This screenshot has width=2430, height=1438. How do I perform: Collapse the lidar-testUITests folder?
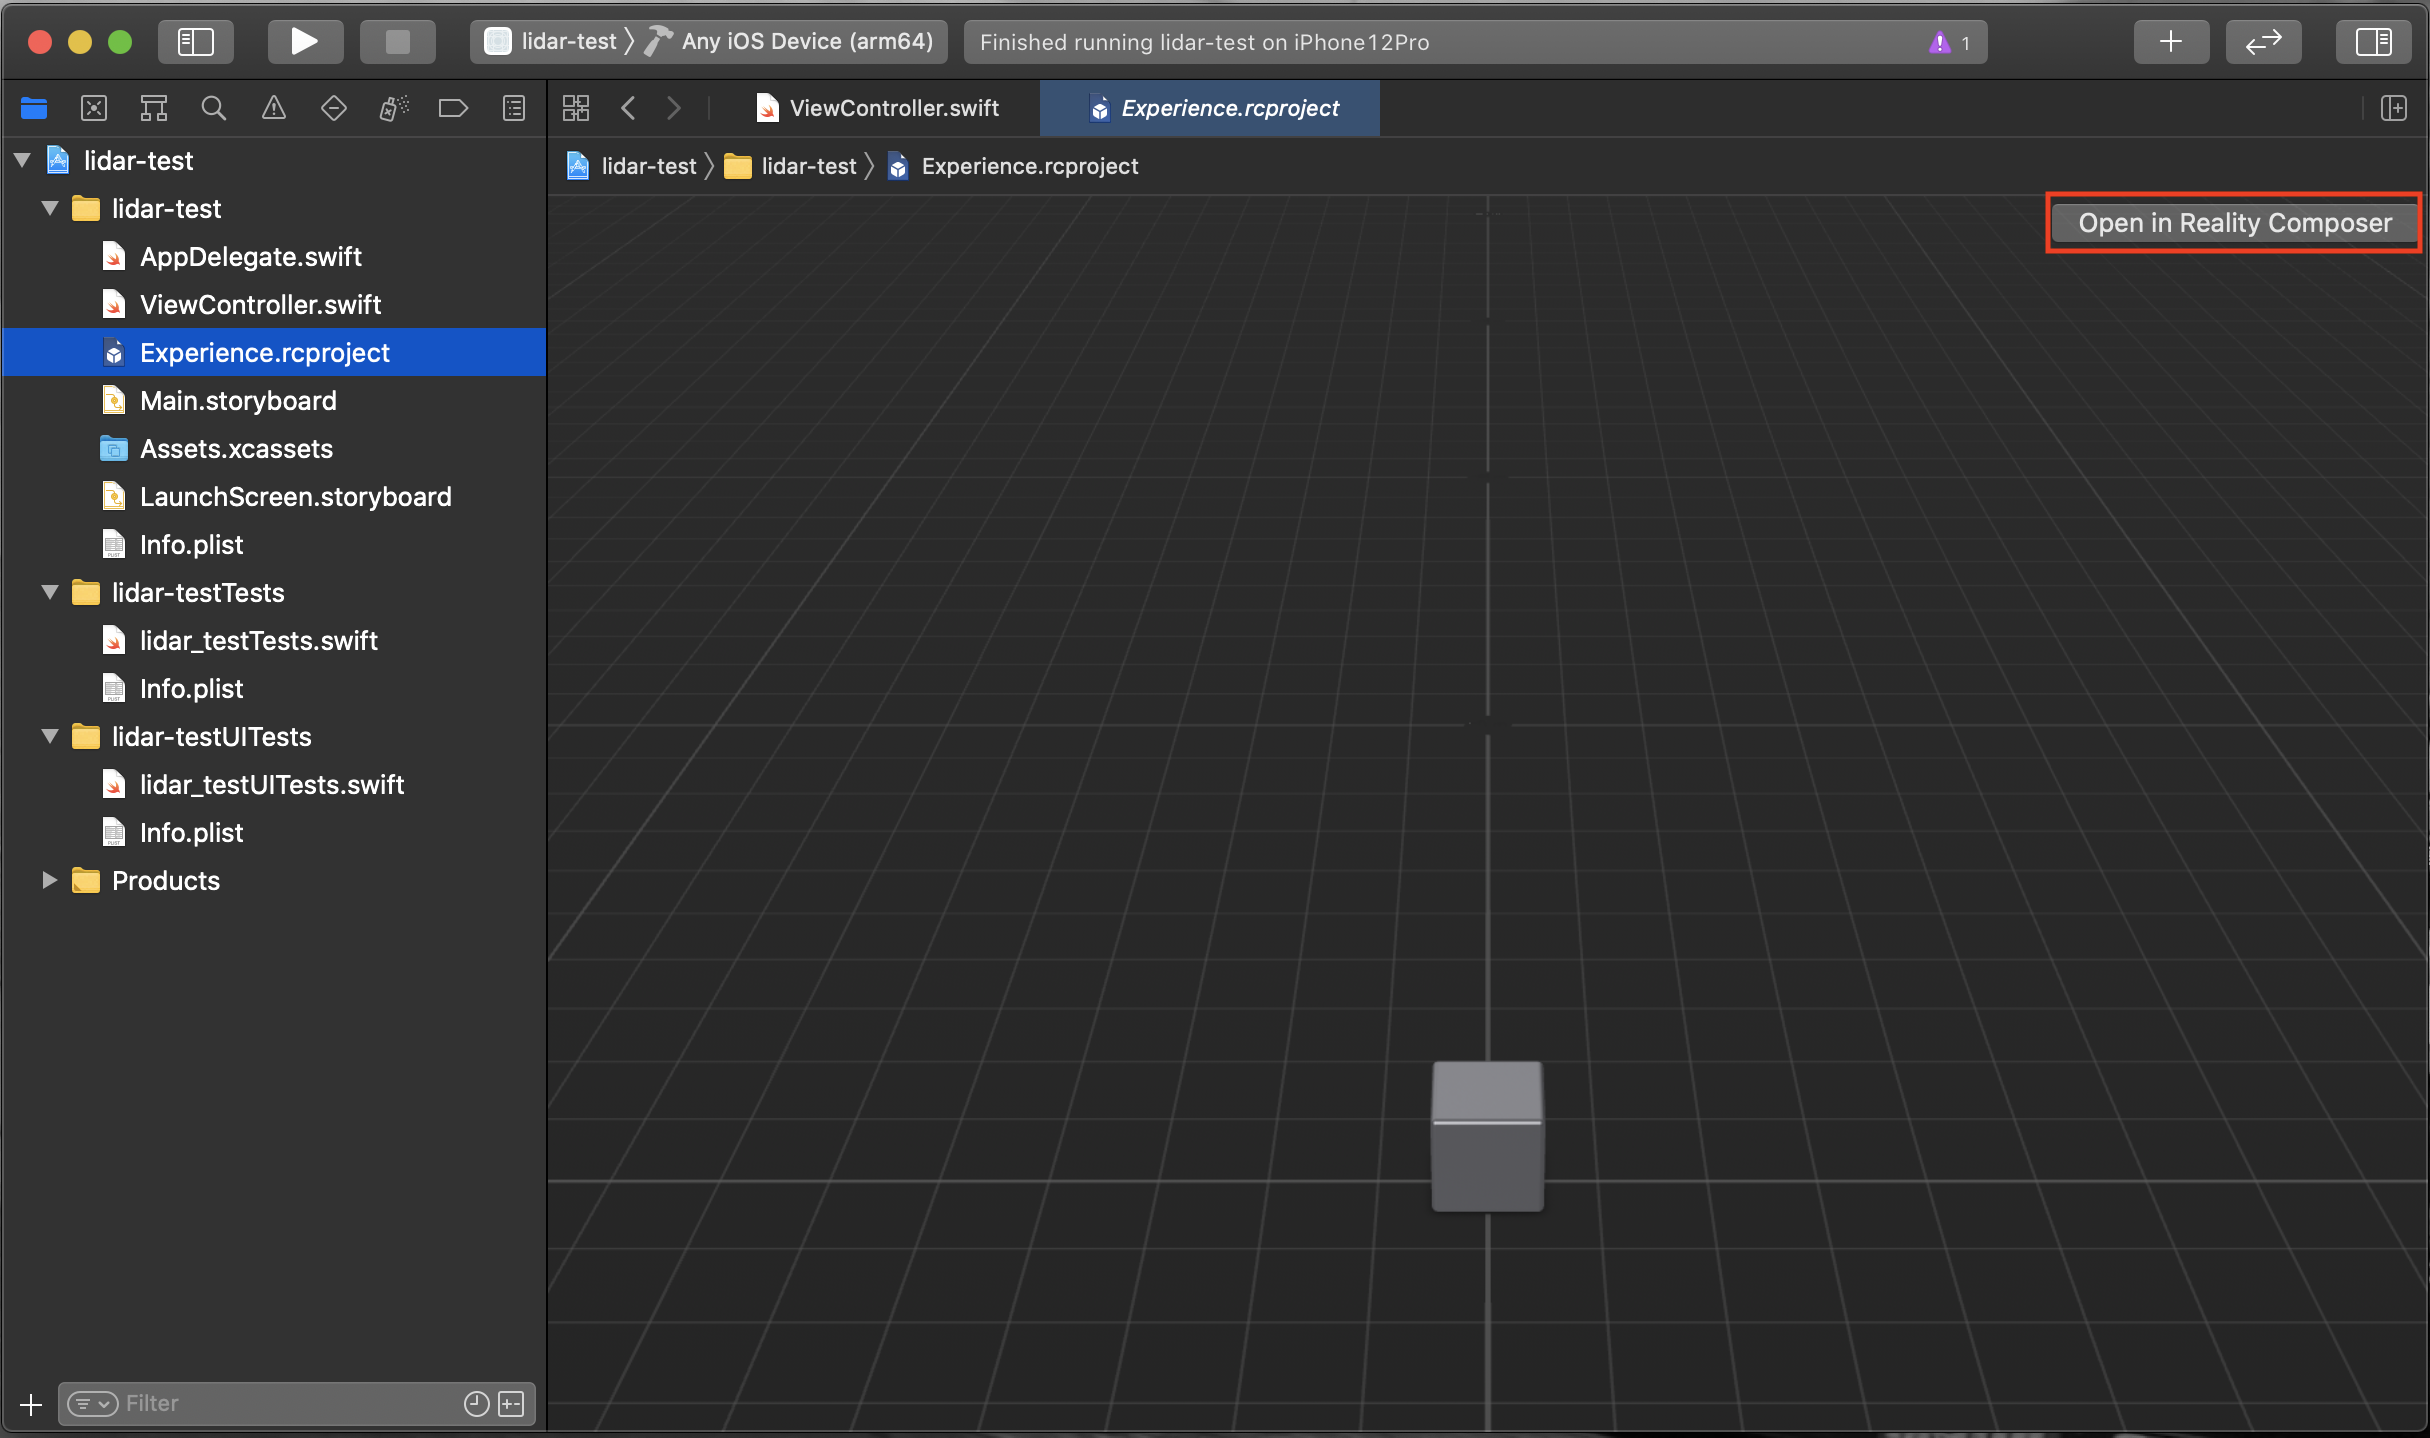click(x=50, y=737)
